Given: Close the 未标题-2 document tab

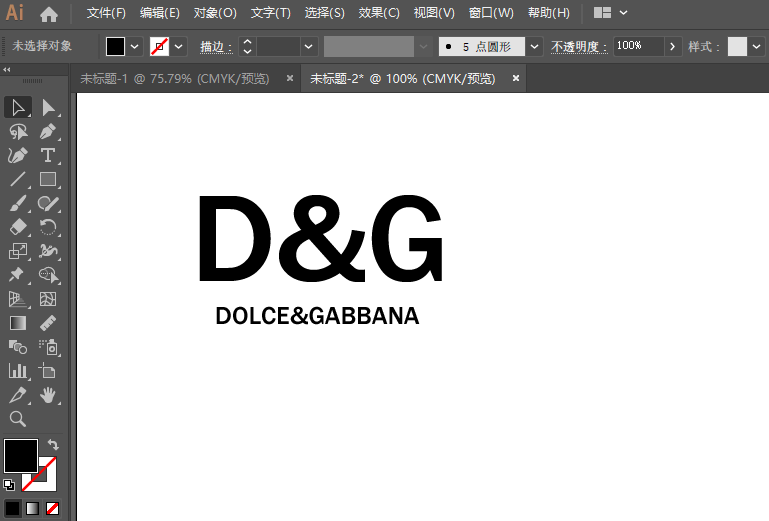Looking at the screenshot, I should 515,78.
